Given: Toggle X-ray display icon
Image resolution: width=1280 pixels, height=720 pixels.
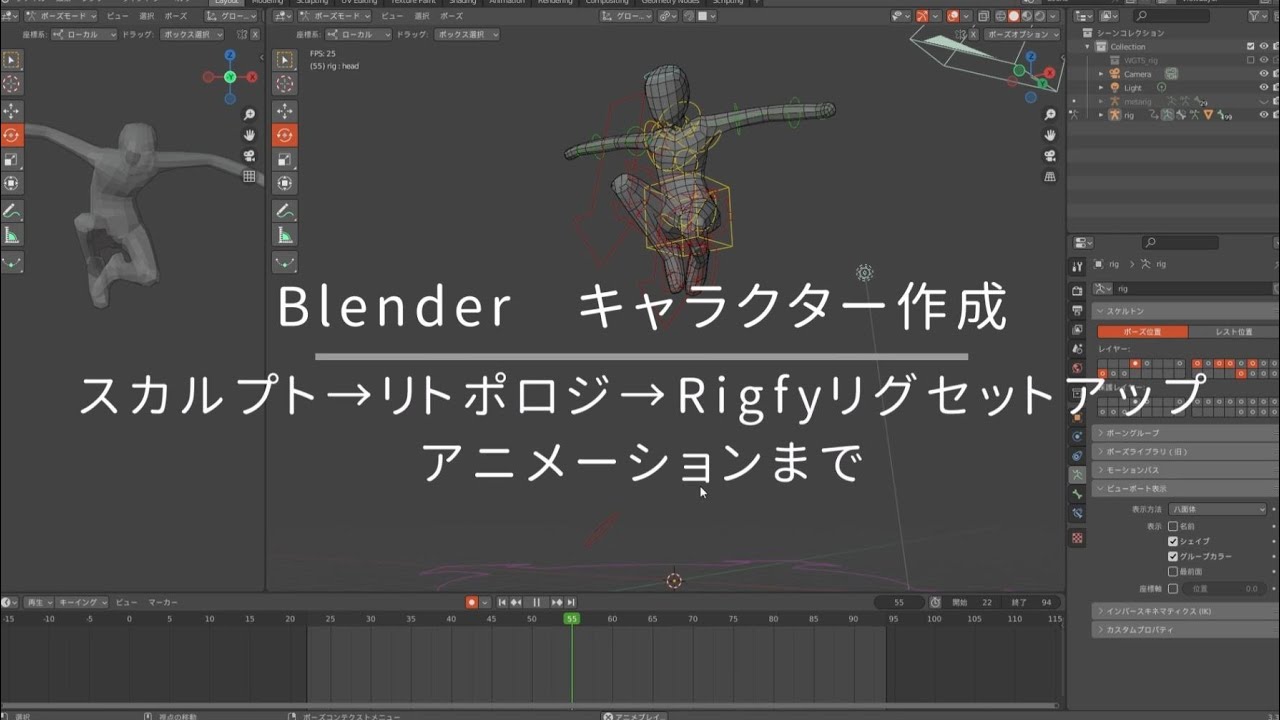Looking at the screenshot, I should pos(984,16).
